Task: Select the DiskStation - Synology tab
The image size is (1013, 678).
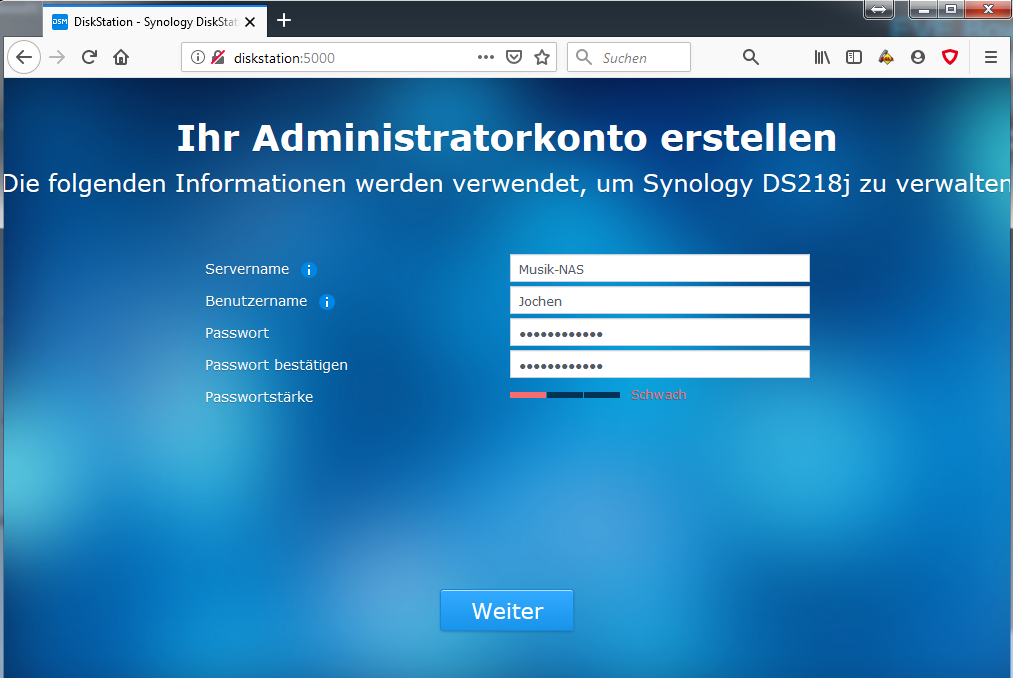Action: [155, 21]
